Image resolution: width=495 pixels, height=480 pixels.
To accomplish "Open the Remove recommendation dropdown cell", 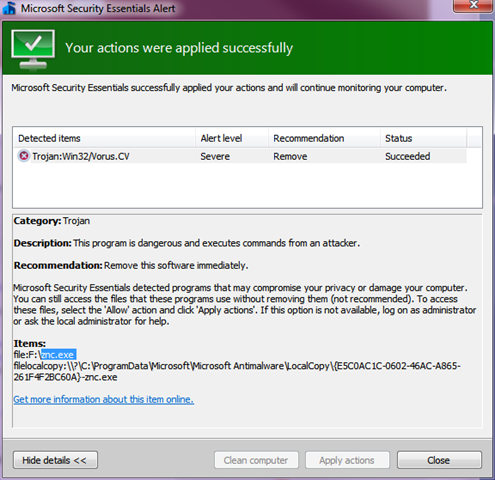I will click(x=290, y=156).
